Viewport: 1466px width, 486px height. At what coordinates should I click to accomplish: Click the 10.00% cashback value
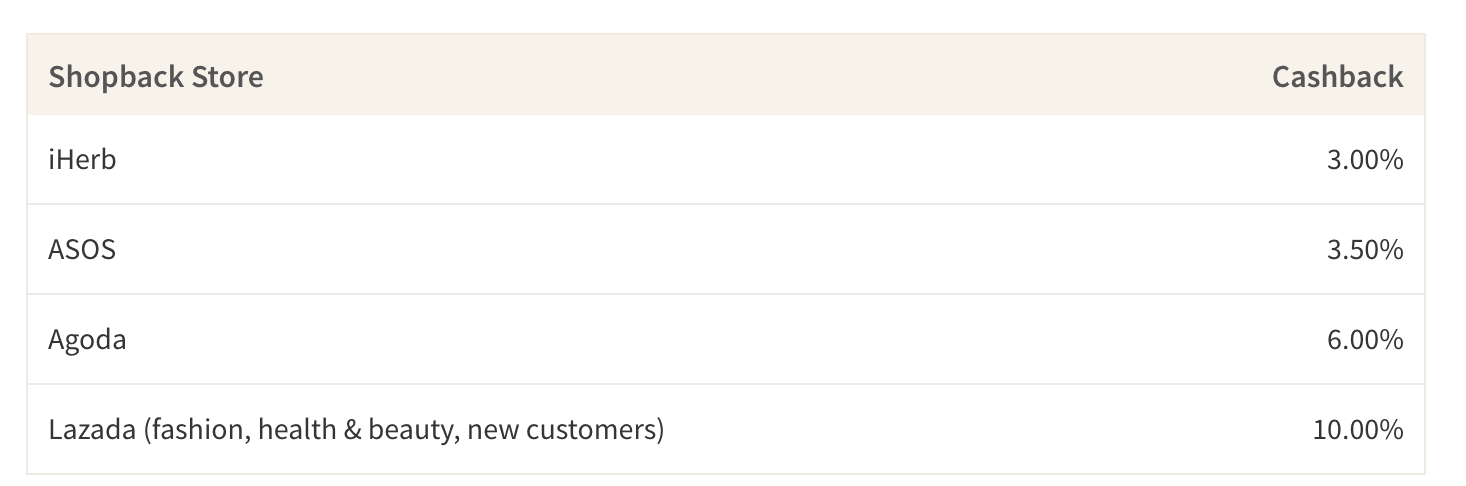click(x=1358, y=430)
